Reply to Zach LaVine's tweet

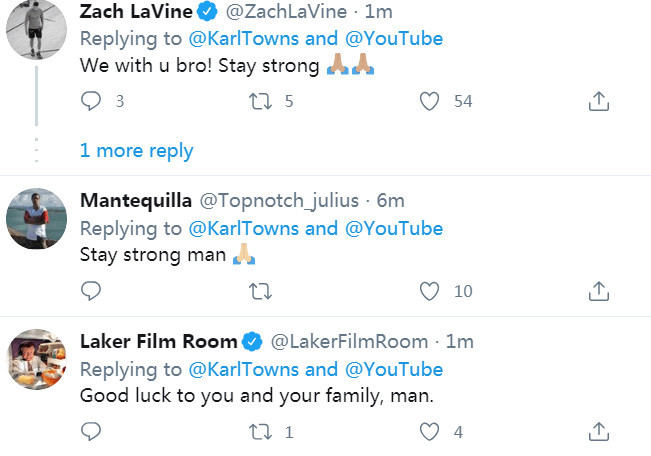(91, 101)
